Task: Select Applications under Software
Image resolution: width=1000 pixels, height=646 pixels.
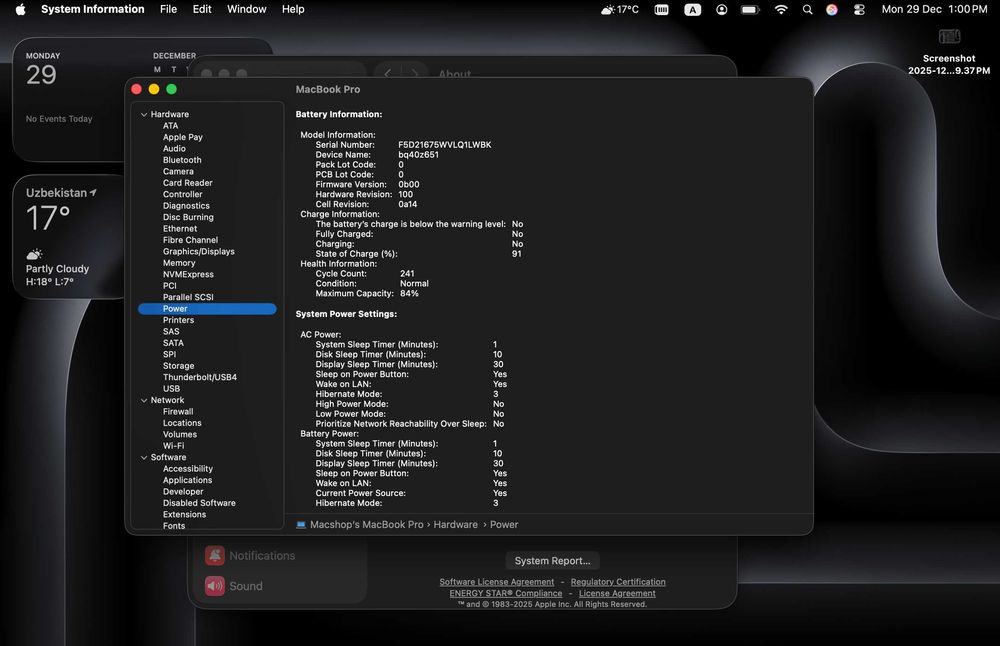Action: pos(187,480)
